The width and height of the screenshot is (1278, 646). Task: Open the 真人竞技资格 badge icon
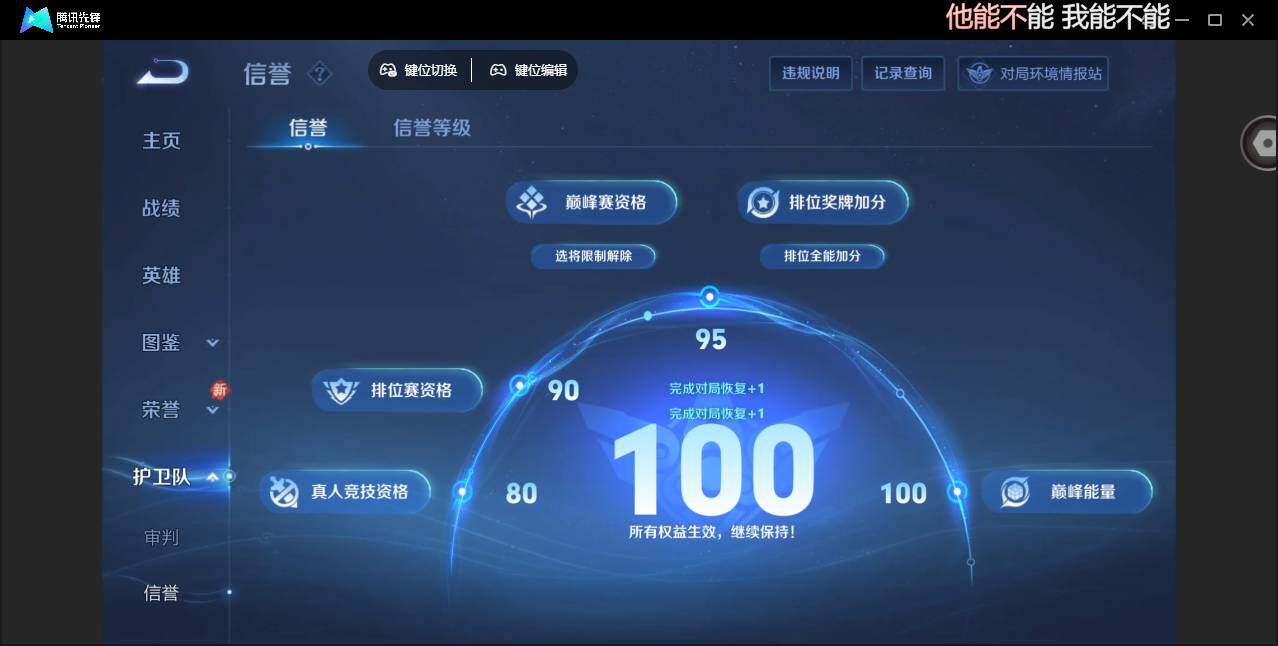285,491
